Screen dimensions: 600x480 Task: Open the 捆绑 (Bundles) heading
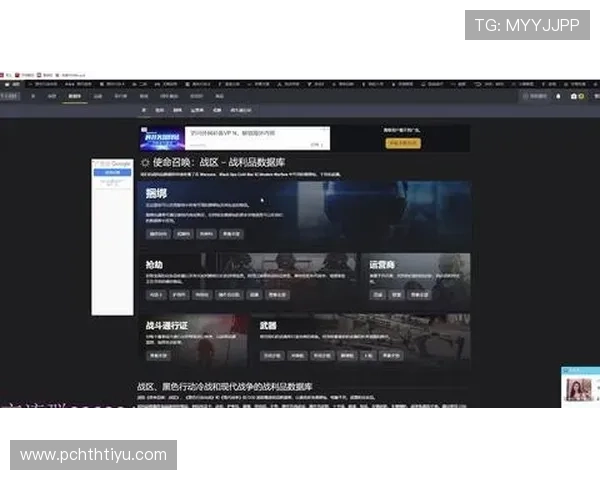(156, 193)
